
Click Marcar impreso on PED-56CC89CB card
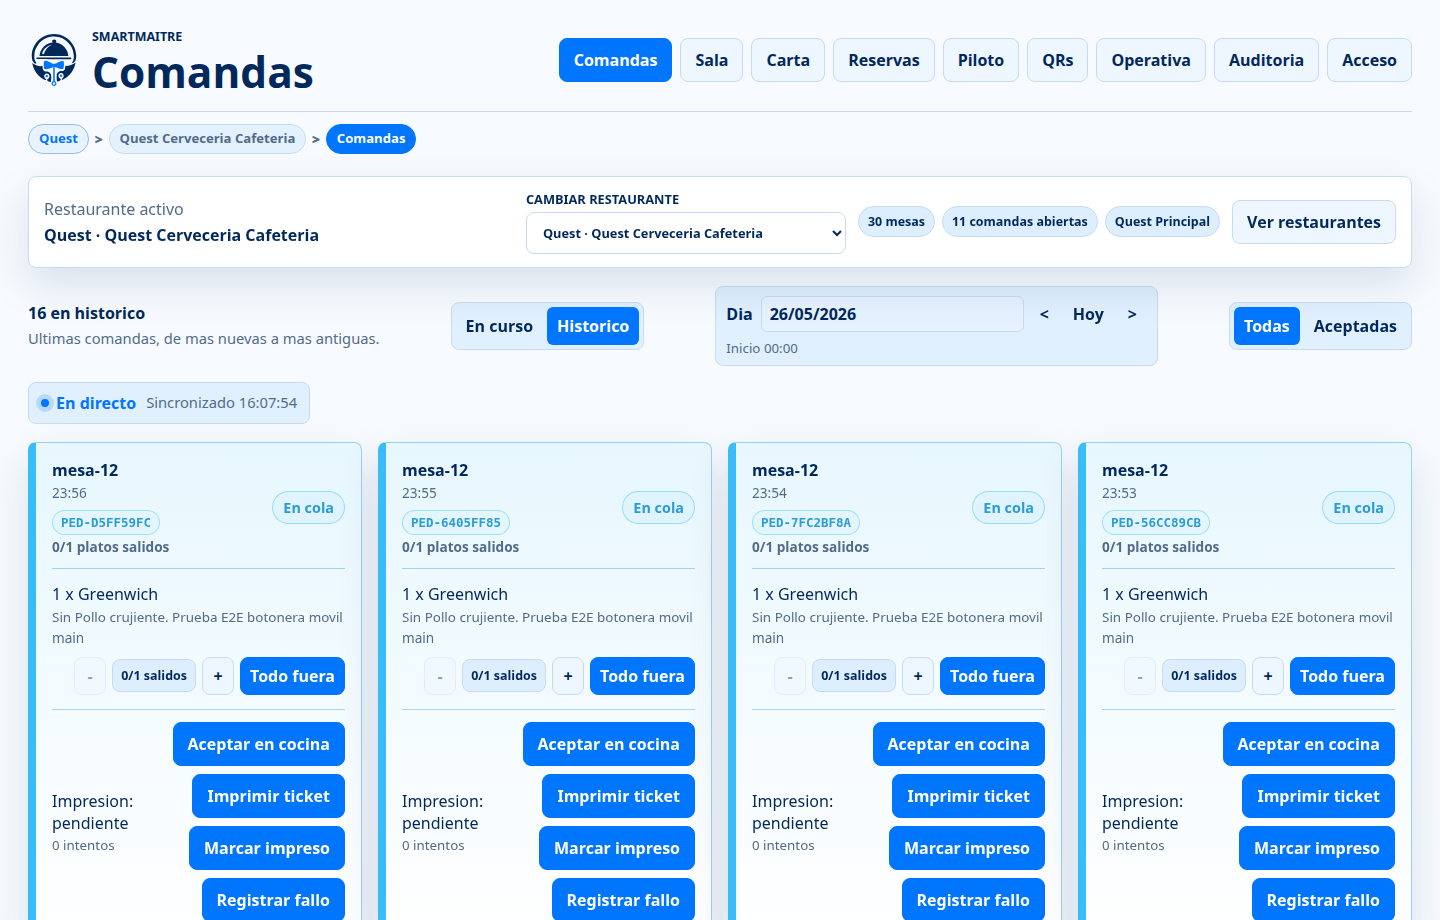(x=1317, y=848)
